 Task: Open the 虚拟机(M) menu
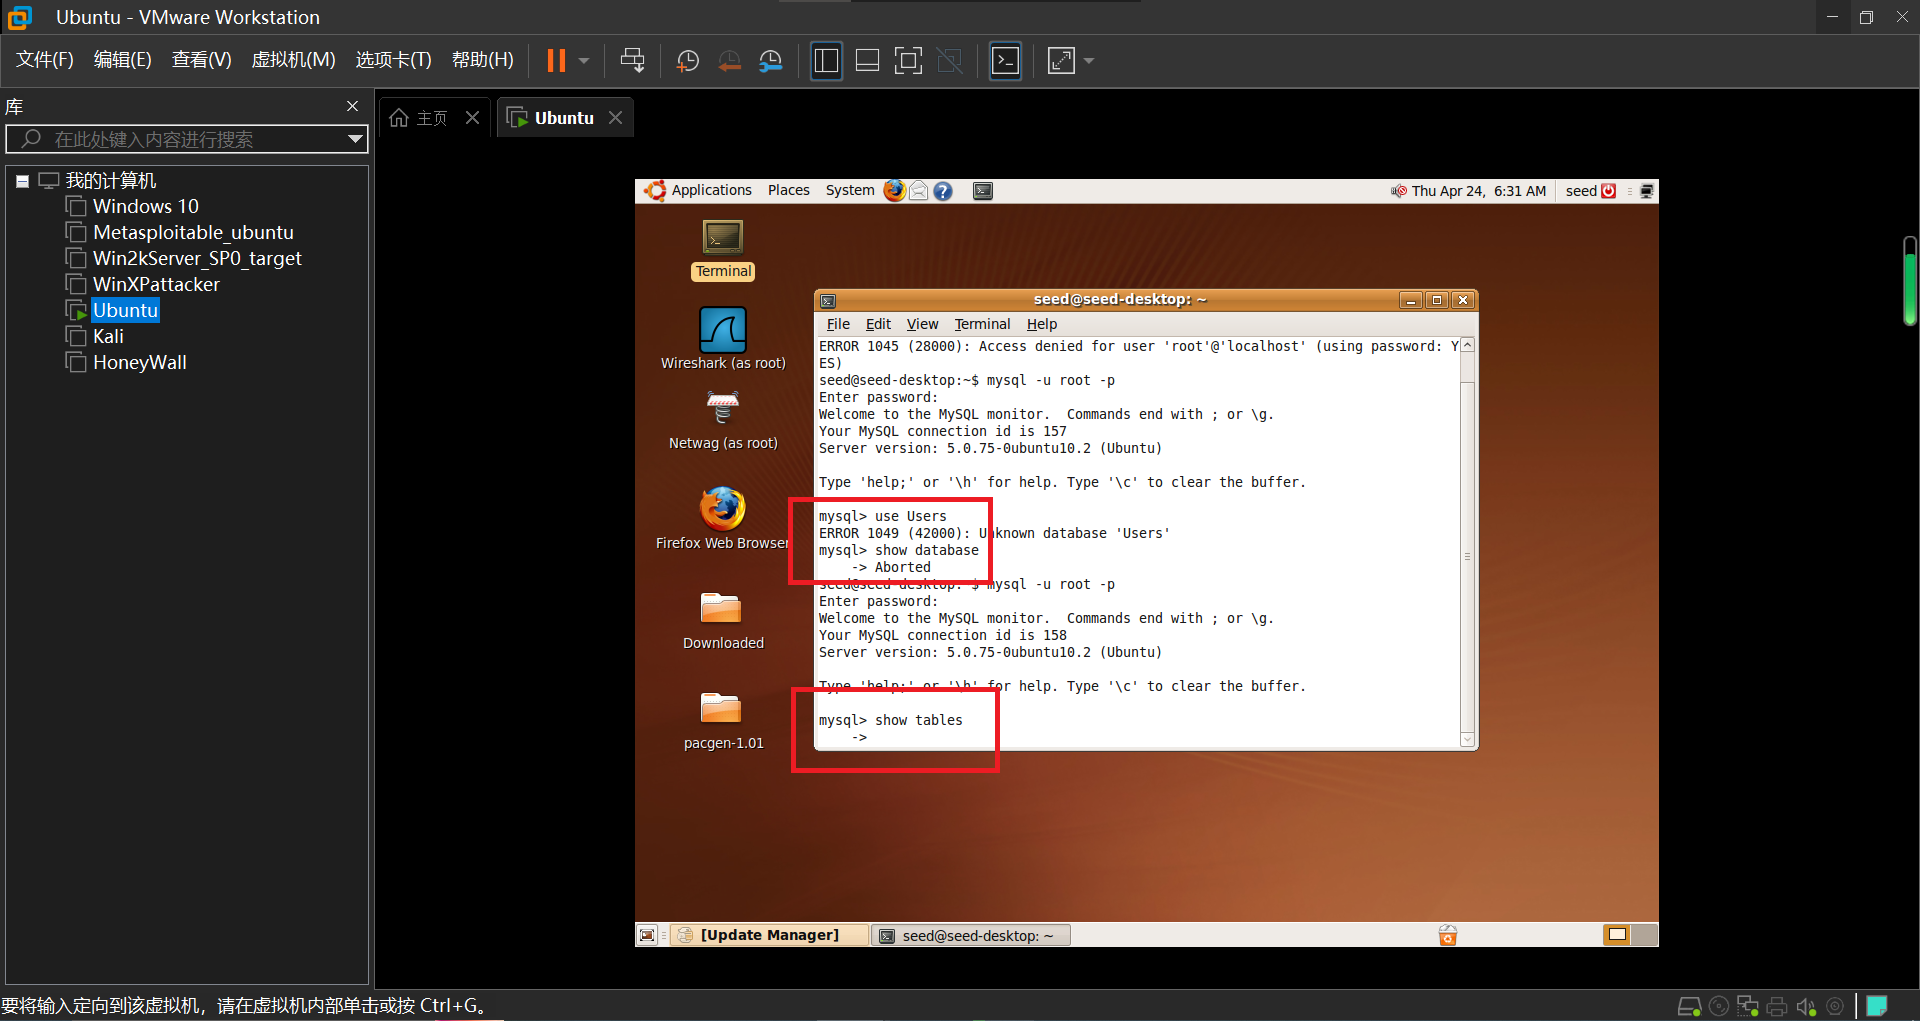pos(293,60)
